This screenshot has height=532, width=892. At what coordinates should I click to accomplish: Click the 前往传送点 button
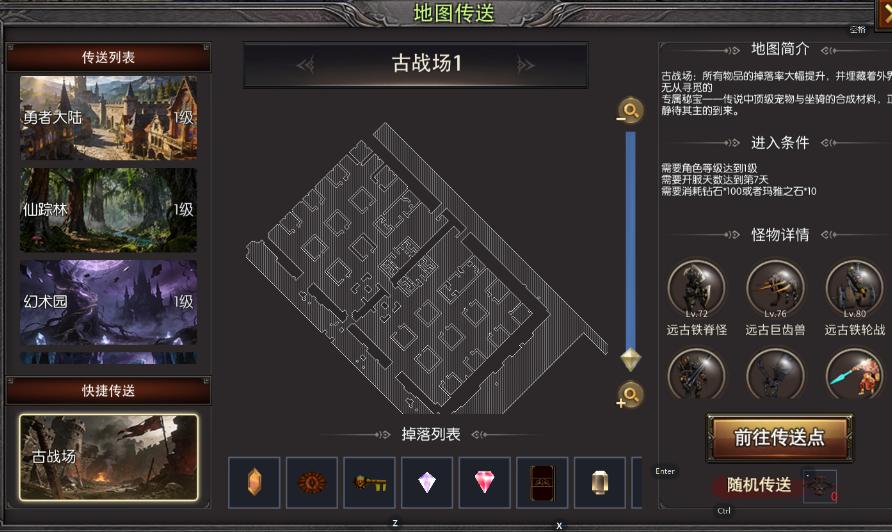pos(779,438)
